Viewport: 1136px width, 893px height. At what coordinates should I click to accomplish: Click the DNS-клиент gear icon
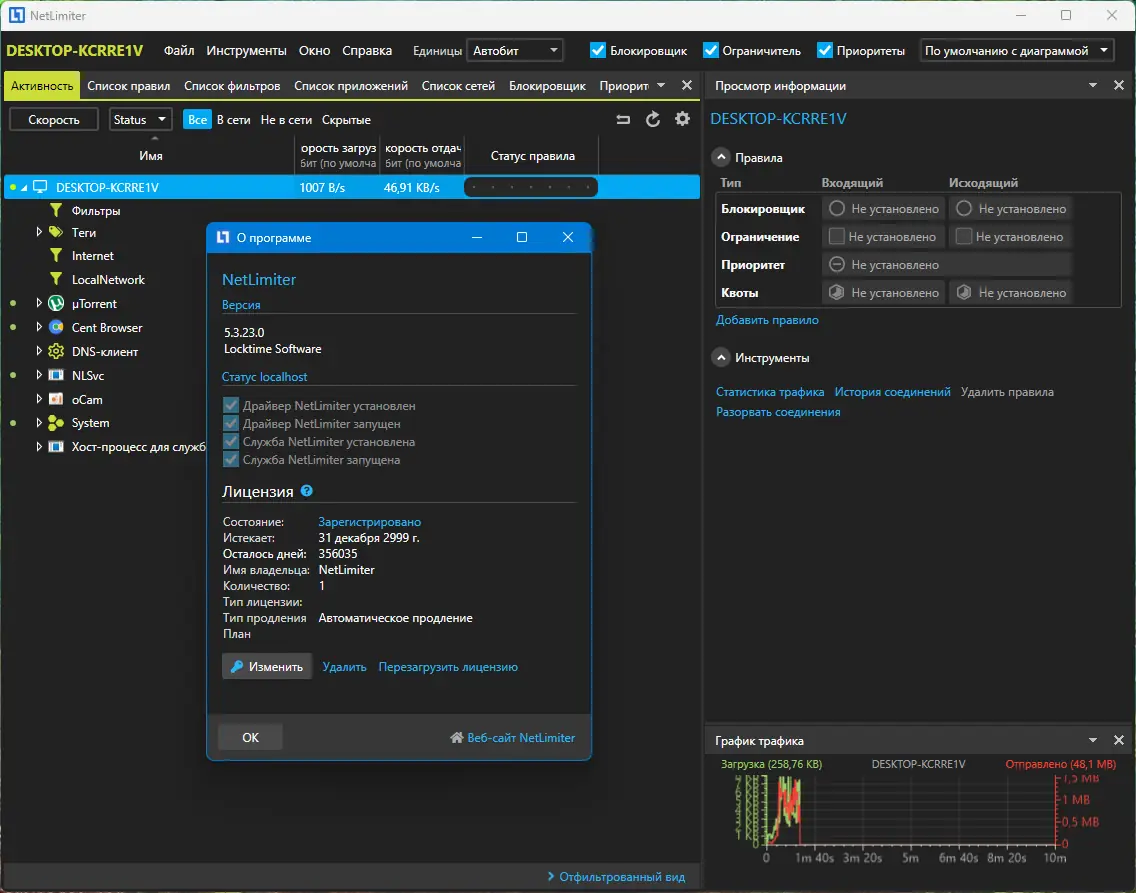(x=56, y=352)
